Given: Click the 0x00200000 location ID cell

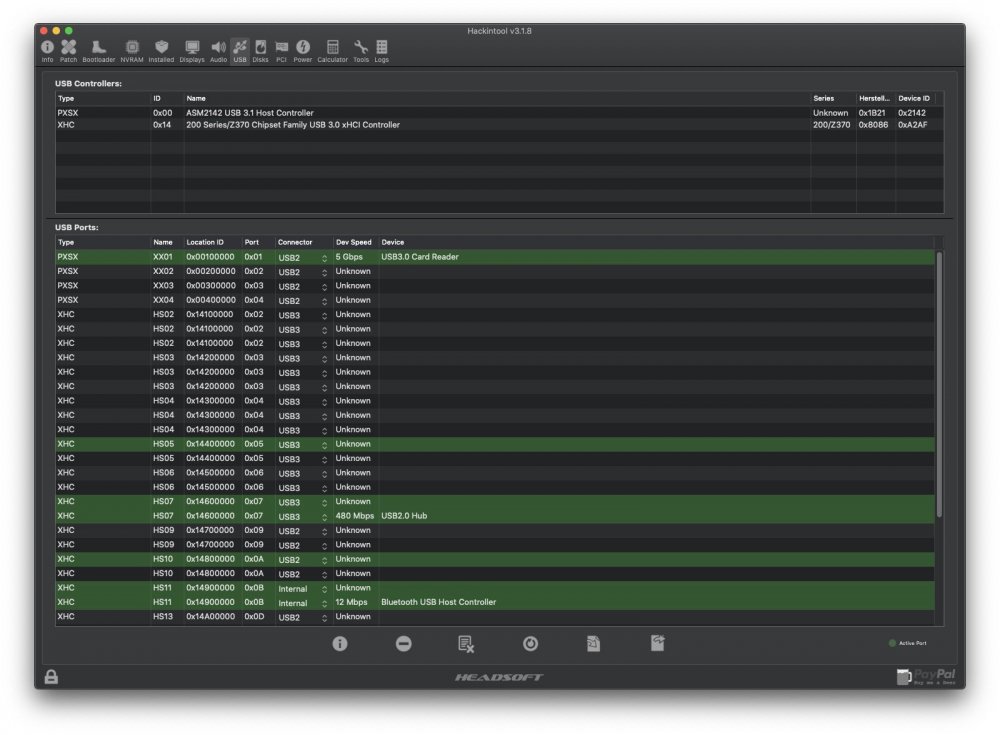Looking at the screenshot, I should pyautogui.click(x=210, y=271).
